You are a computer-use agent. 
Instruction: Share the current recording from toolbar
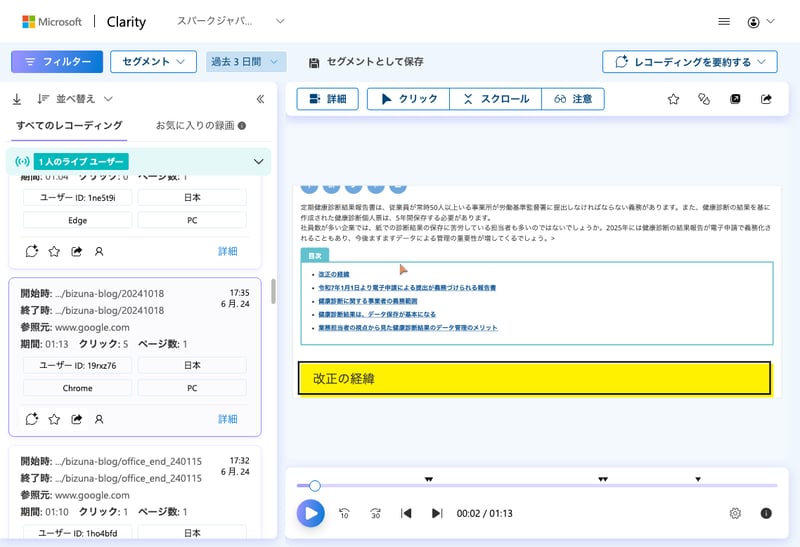[x=766, y=99]
